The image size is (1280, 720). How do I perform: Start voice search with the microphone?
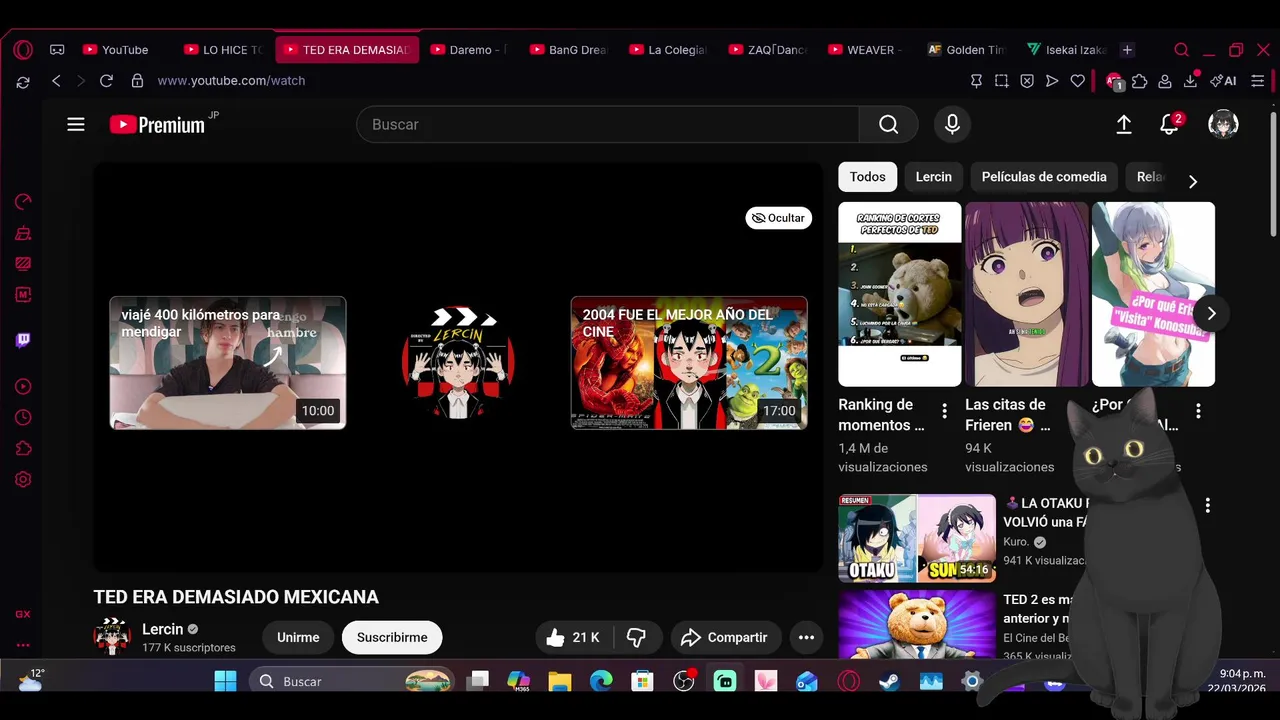[x=952, y=125]
